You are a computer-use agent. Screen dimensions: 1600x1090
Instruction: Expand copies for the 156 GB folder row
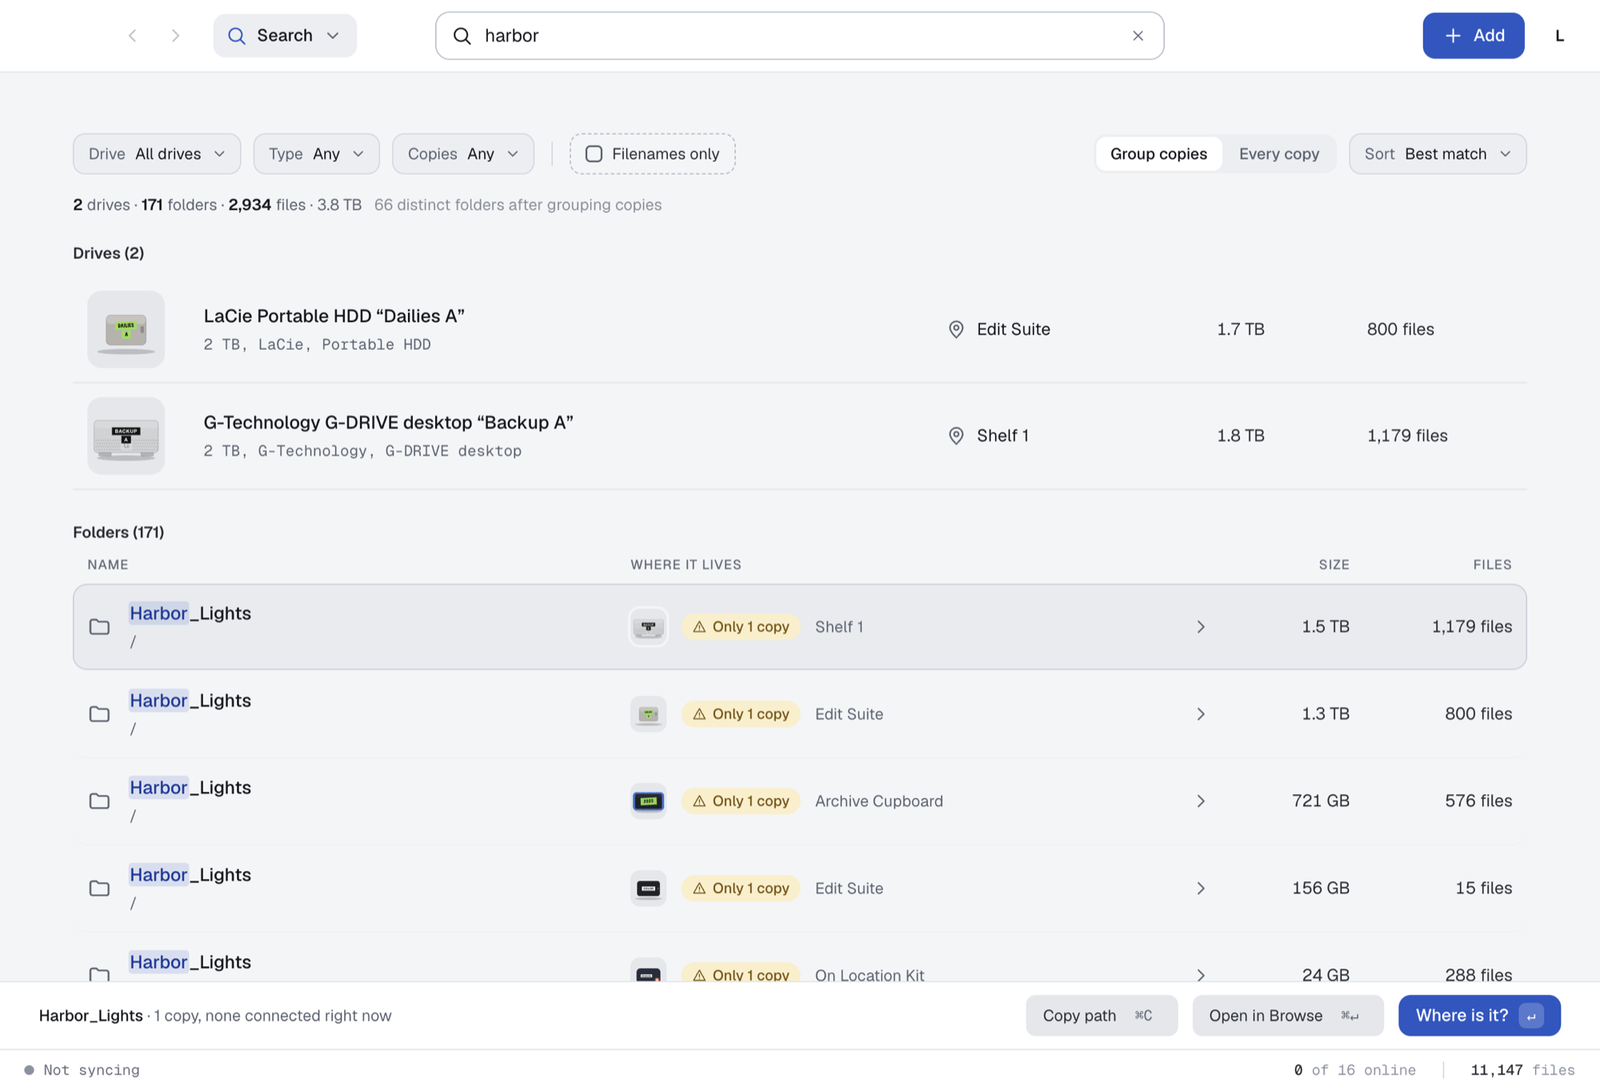(x=1201, y=888)
